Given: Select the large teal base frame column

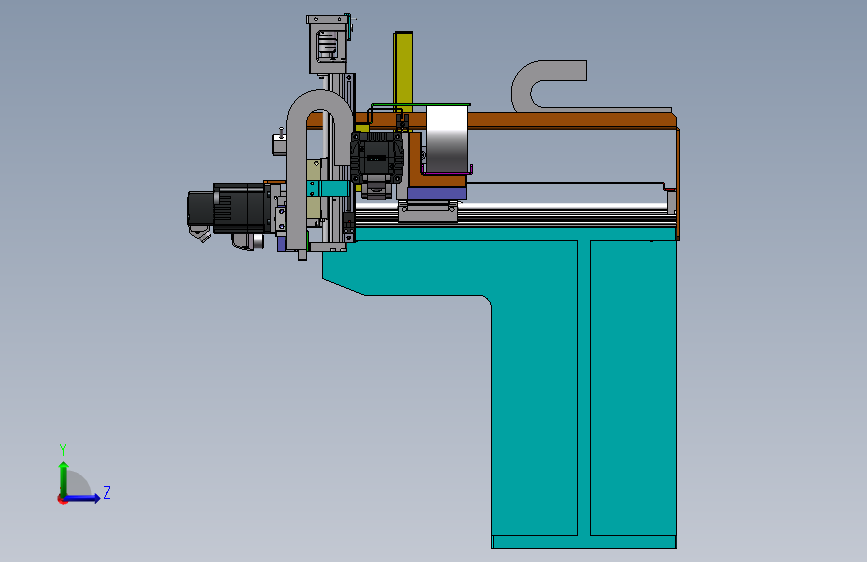Looking at the screenshot, I should [x=583, y=387].
